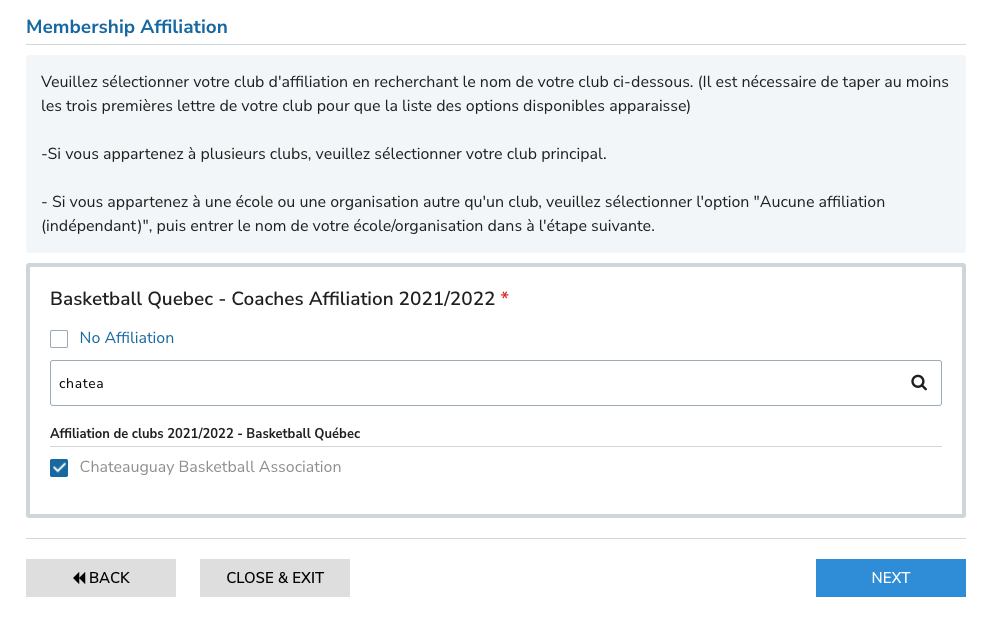This screenshot has width=995, height=624.
Task: Click the "Aucune affiliation (indépendant)" instruction paragraph
Action: coord(463,214)
